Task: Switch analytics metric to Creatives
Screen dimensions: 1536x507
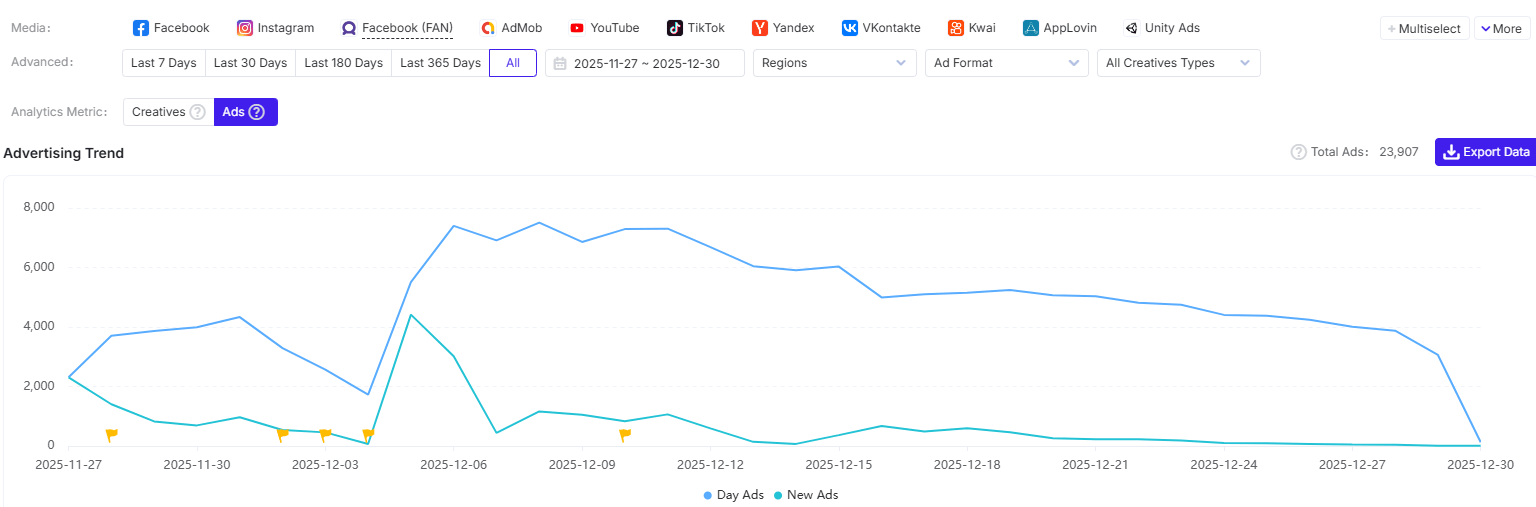Action: 168,112
